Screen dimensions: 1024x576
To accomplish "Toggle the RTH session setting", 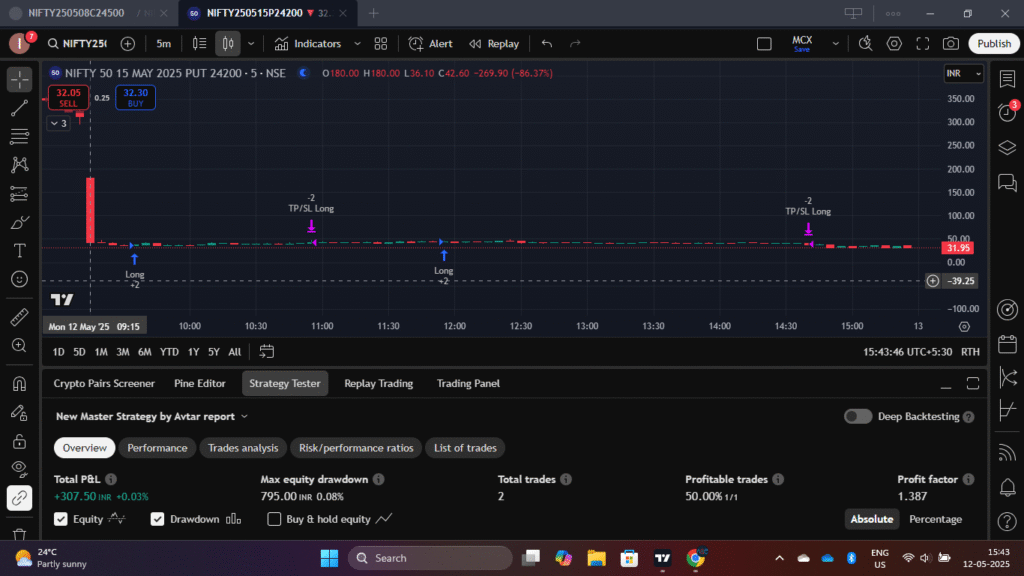I will pos(970,352).
